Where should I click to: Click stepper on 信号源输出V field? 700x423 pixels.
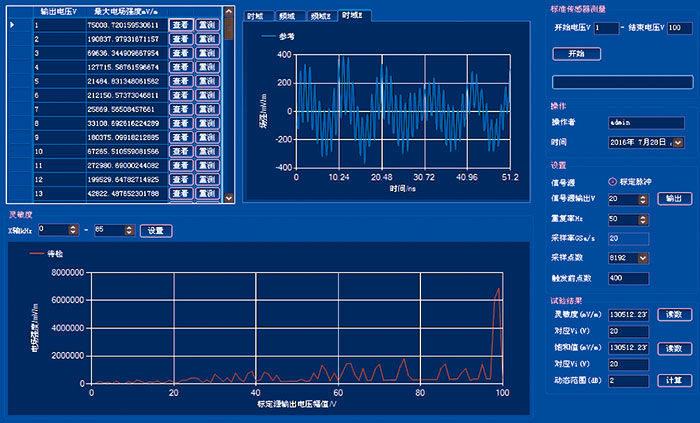point(642,199)
